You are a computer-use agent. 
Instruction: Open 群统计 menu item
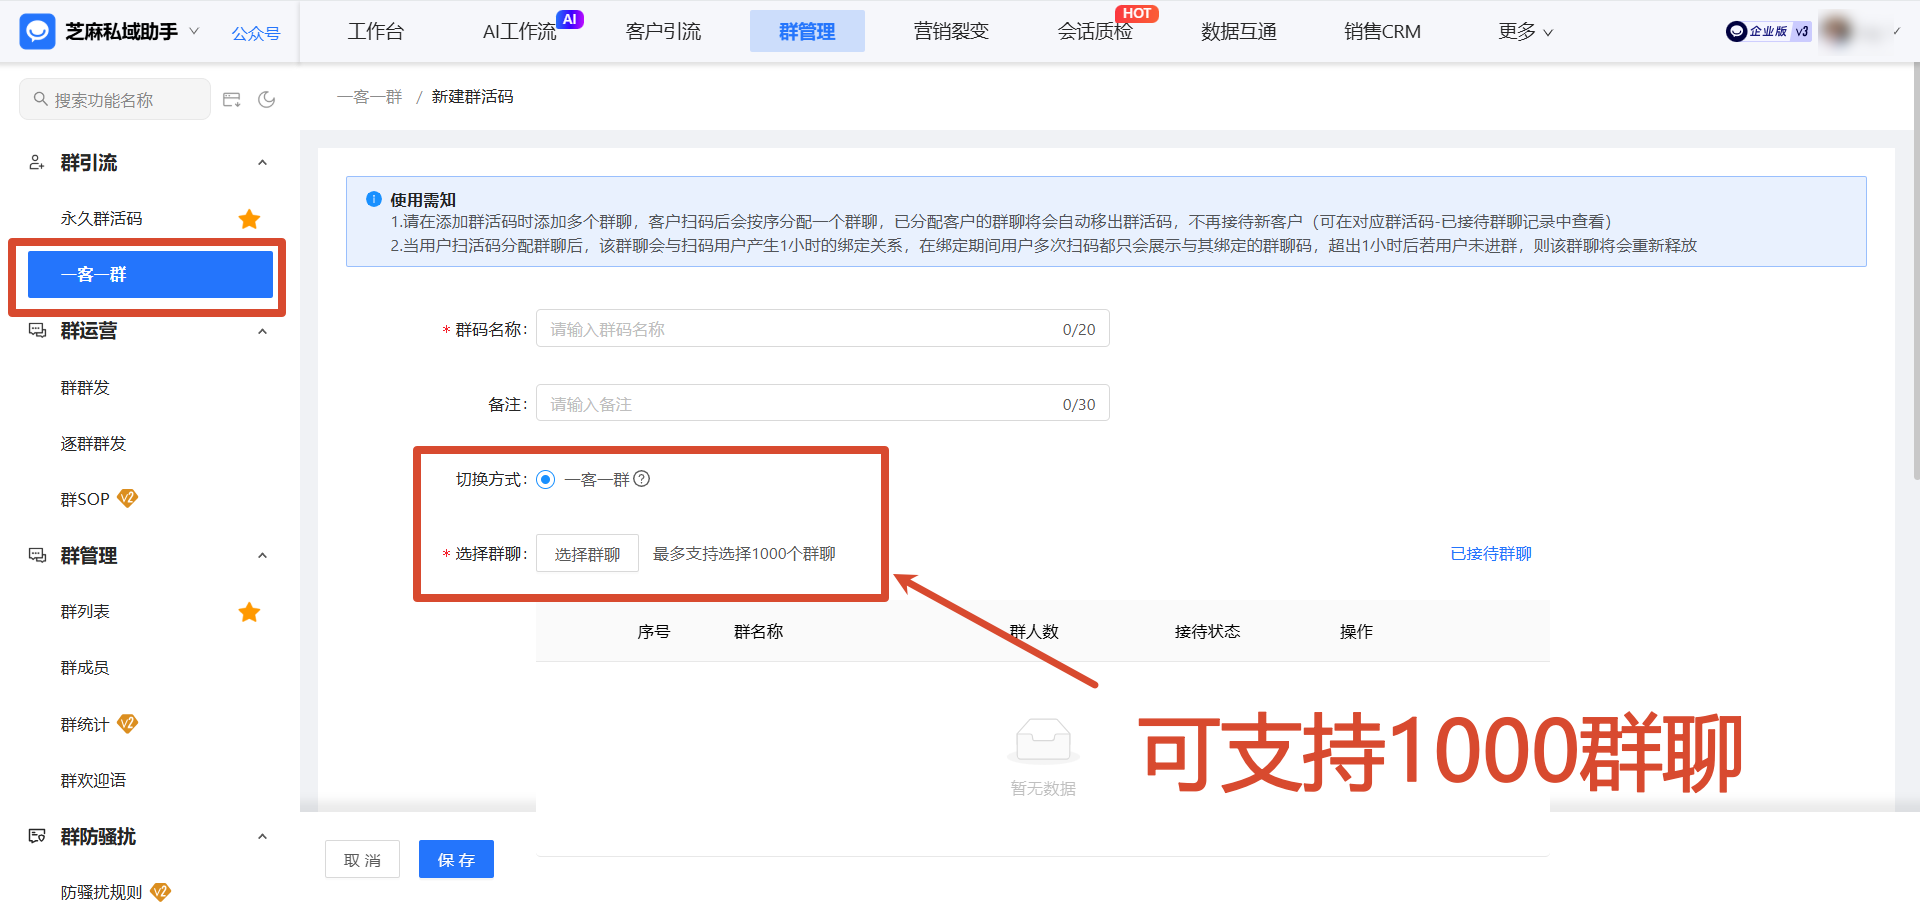85,724
